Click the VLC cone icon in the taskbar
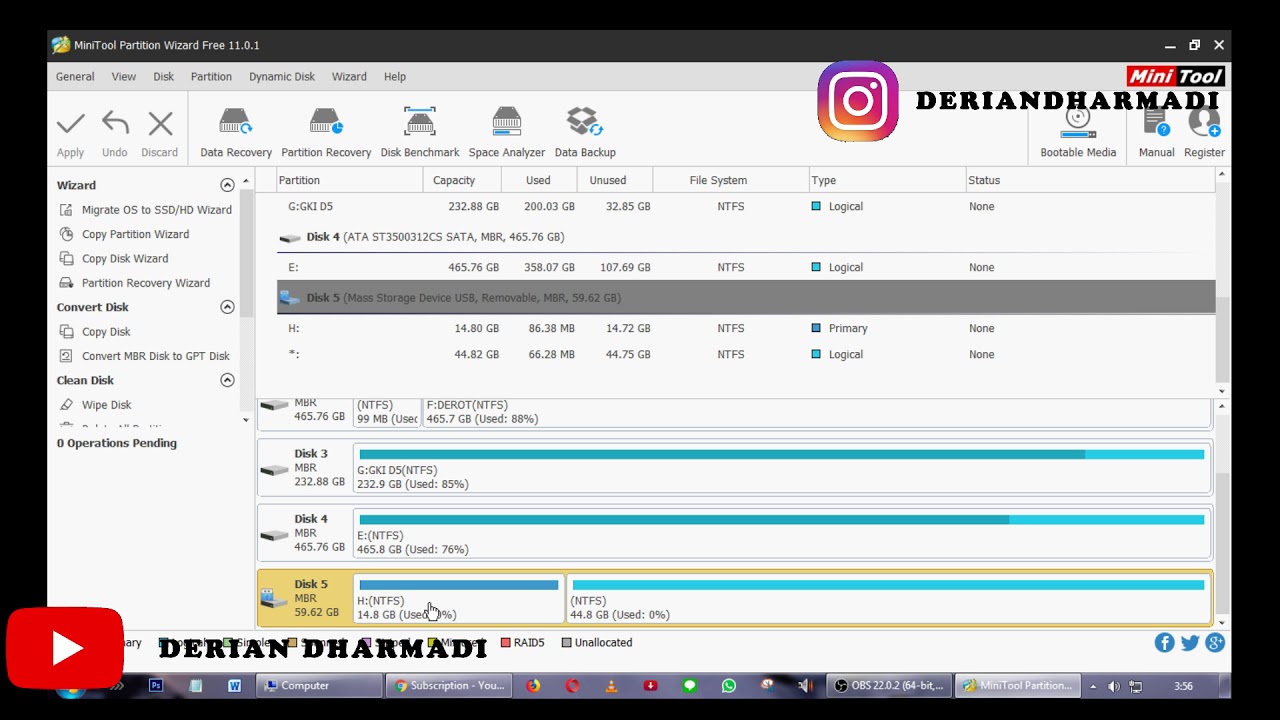 (x=611, y=686)
